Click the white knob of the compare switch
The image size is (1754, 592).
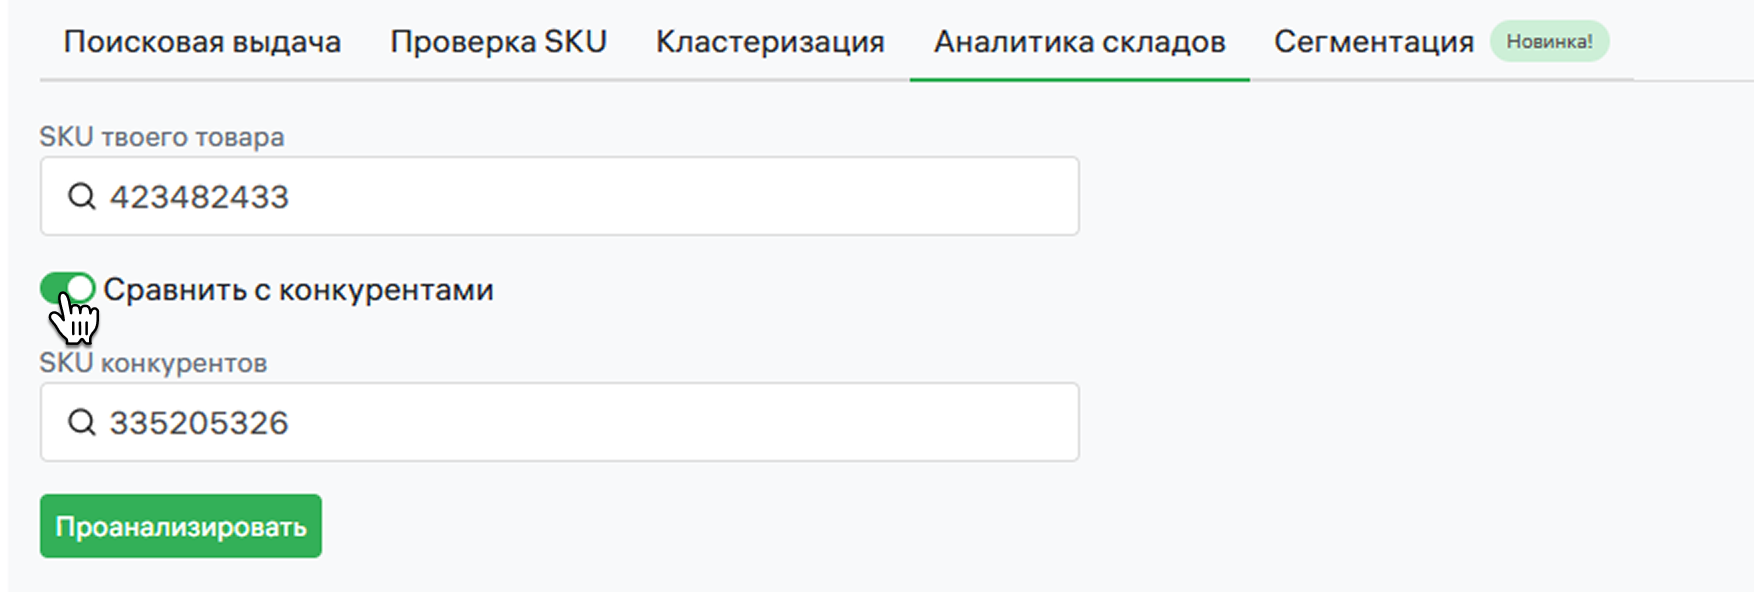click(x=80, y=289)
